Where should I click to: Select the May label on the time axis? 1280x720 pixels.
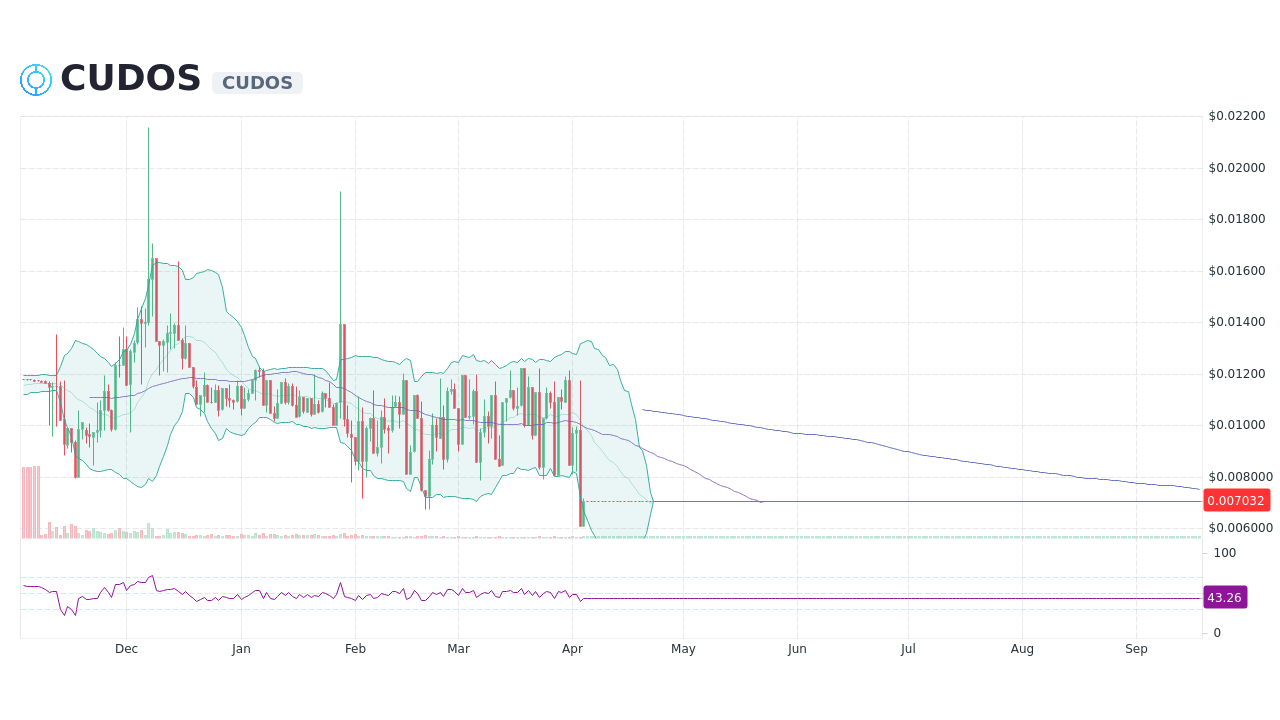click(x=683, y=648)
